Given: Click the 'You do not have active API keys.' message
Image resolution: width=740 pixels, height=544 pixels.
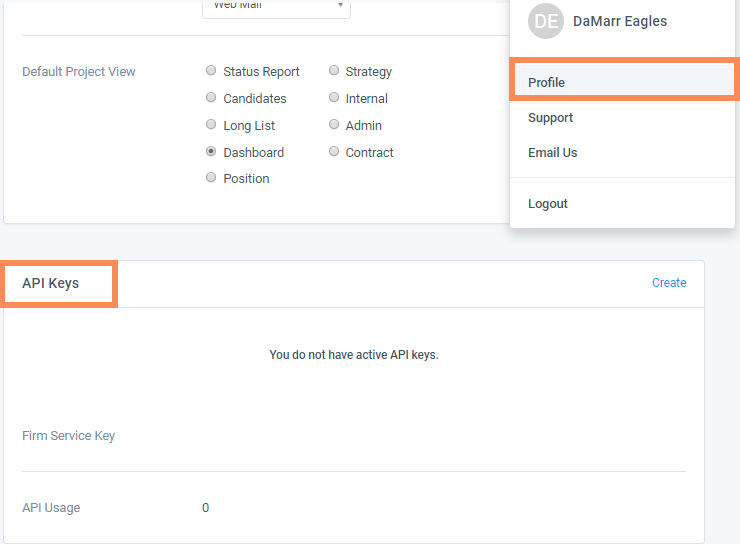Looking at the screenshot, I should tap(353, 355).
